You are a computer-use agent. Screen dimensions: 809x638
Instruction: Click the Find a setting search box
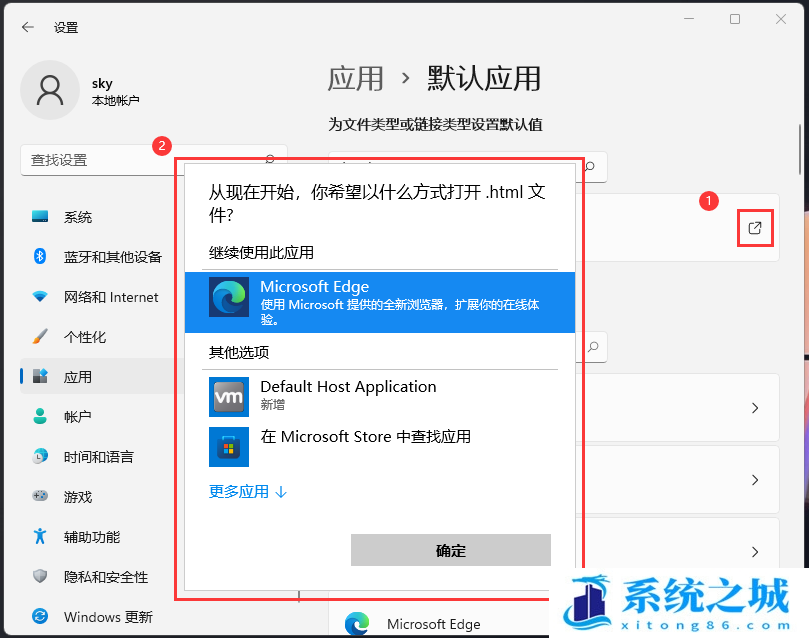(140, 160)
